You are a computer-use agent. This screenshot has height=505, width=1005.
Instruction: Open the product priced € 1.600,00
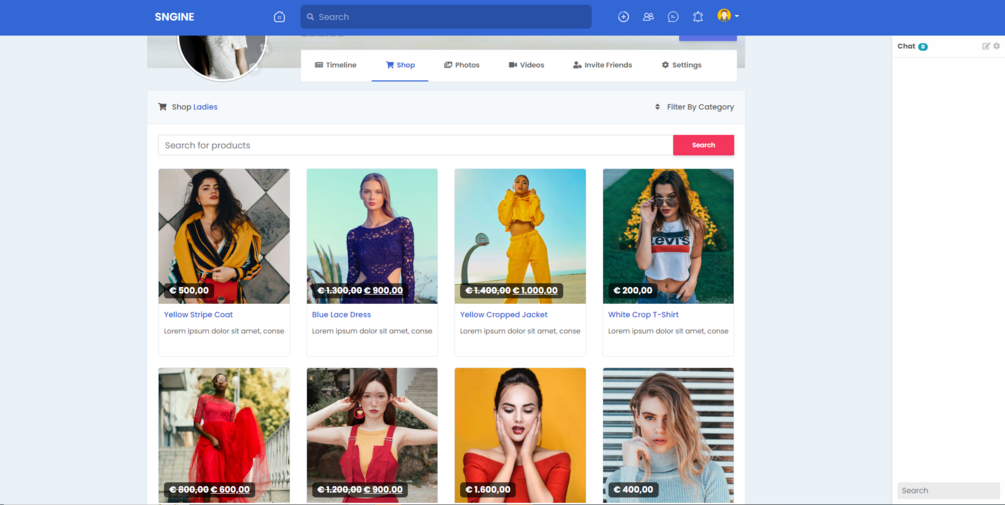tap(520, 435)
